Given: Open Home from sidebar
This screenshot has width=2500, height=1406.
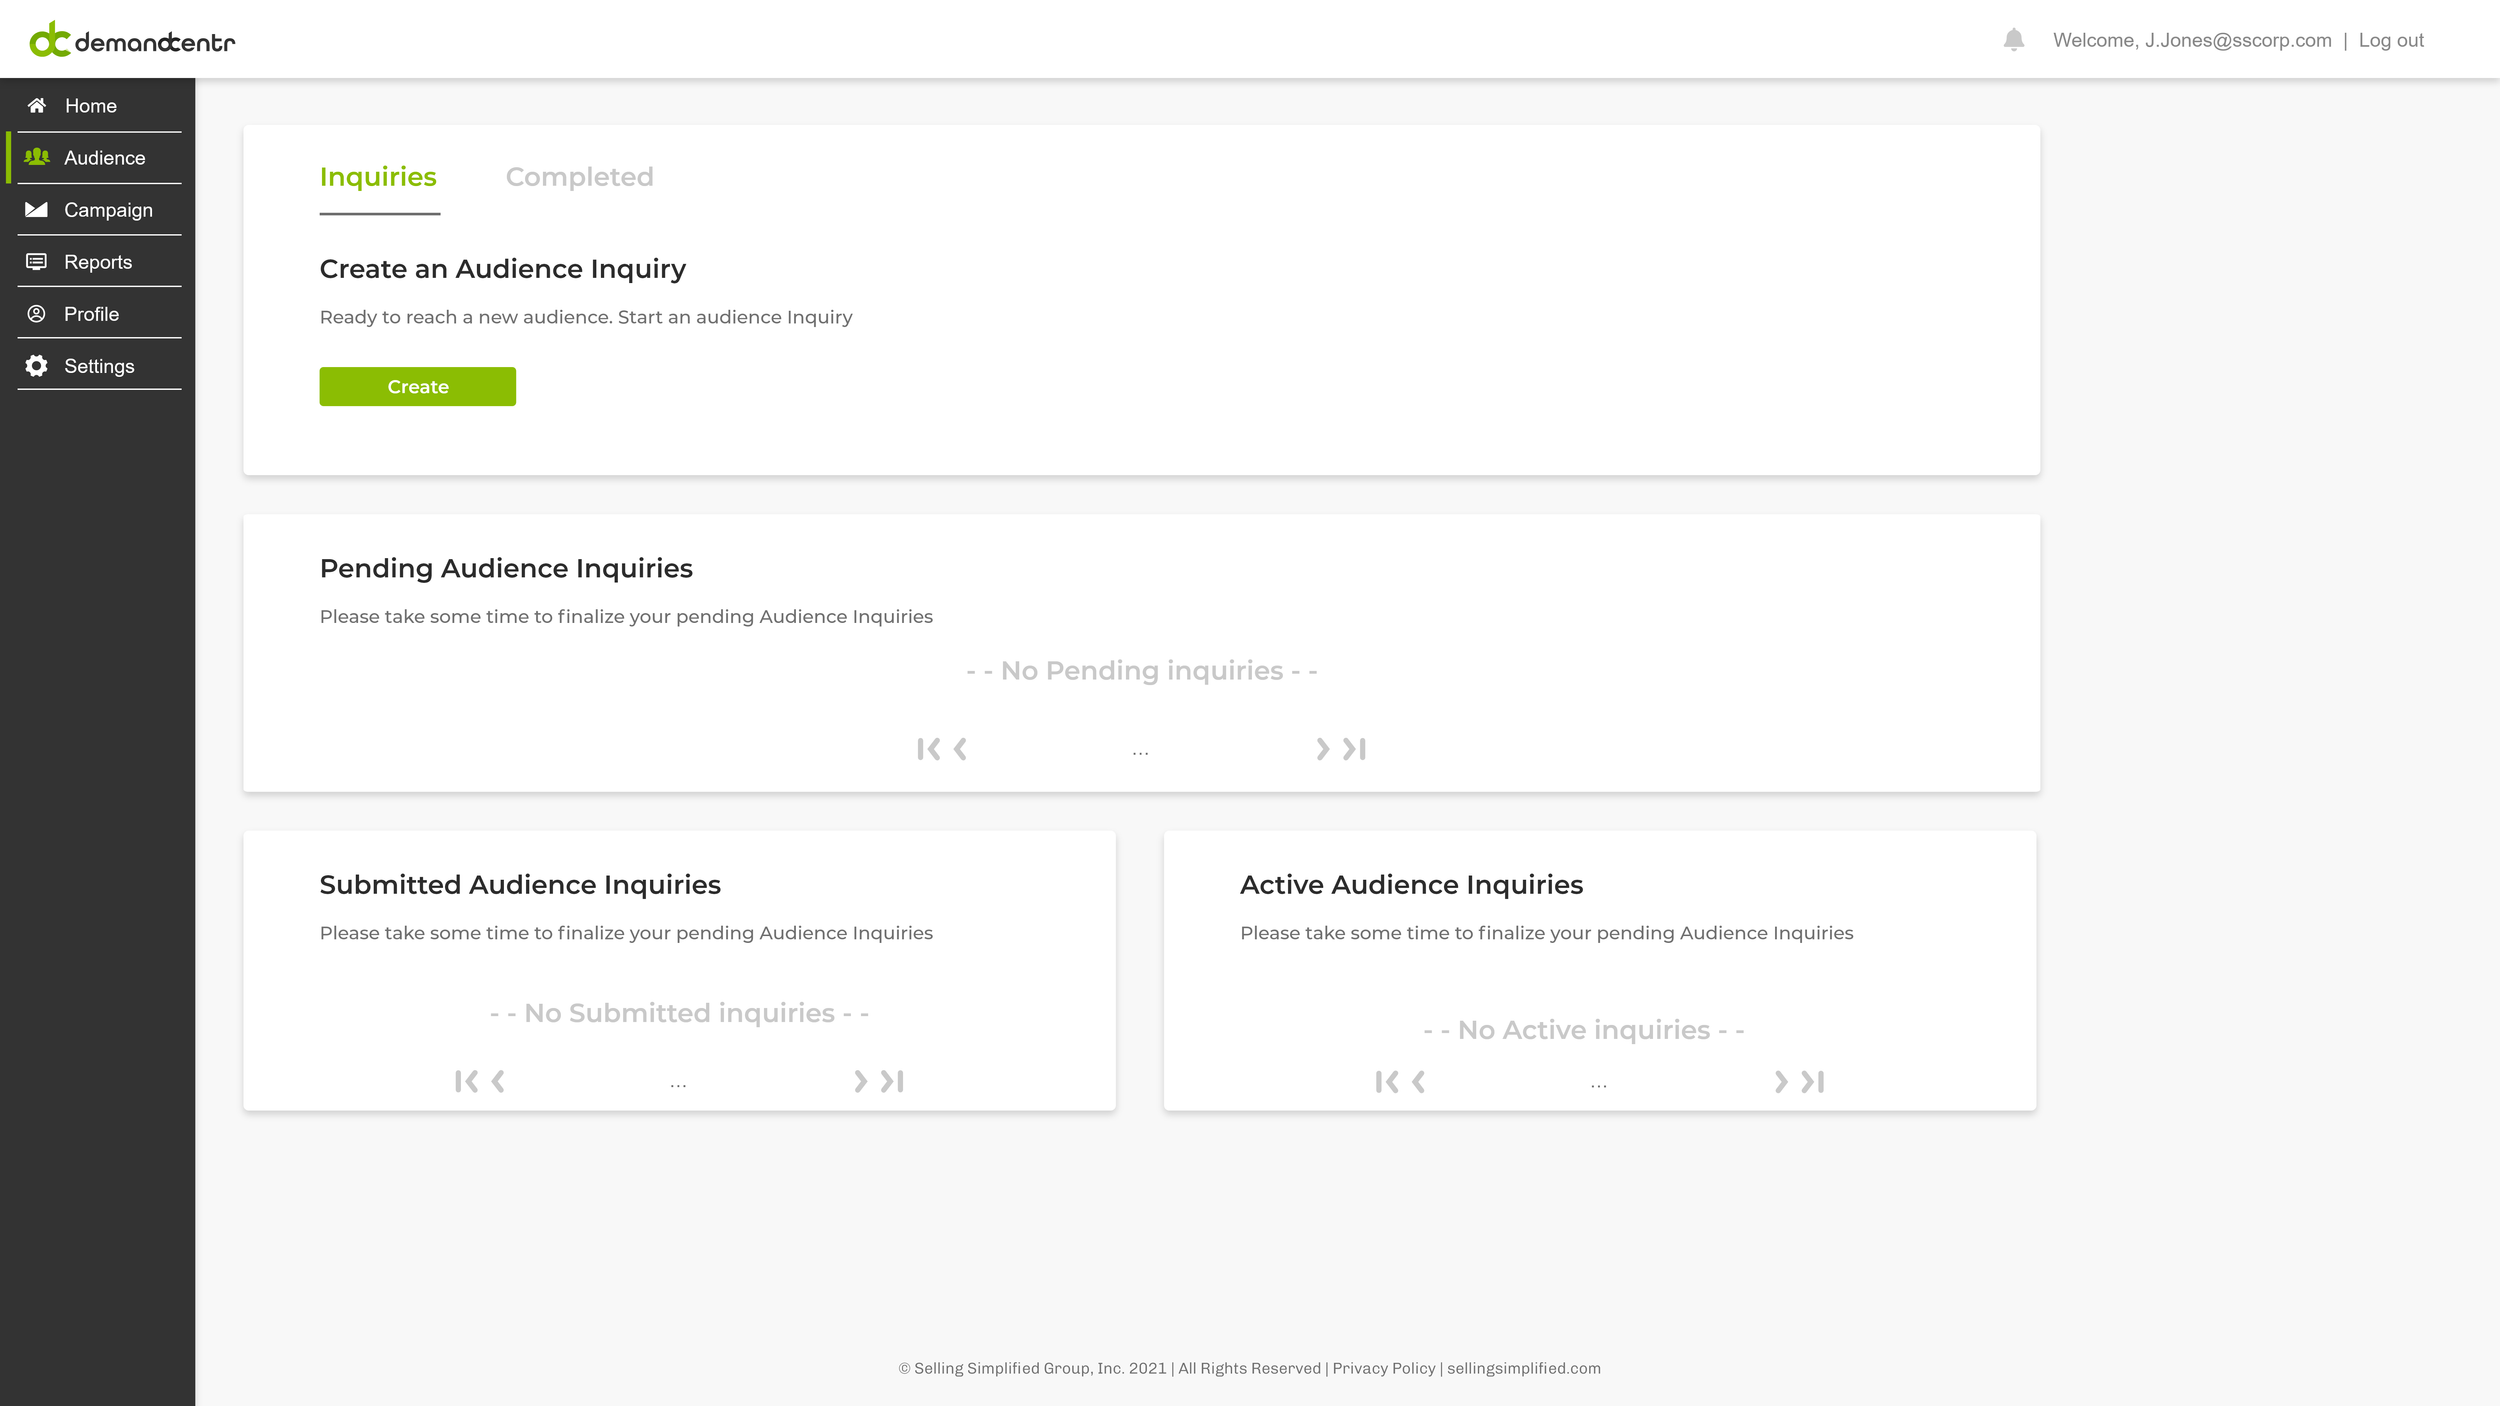Looking at the screenshot, I should 90,106.
